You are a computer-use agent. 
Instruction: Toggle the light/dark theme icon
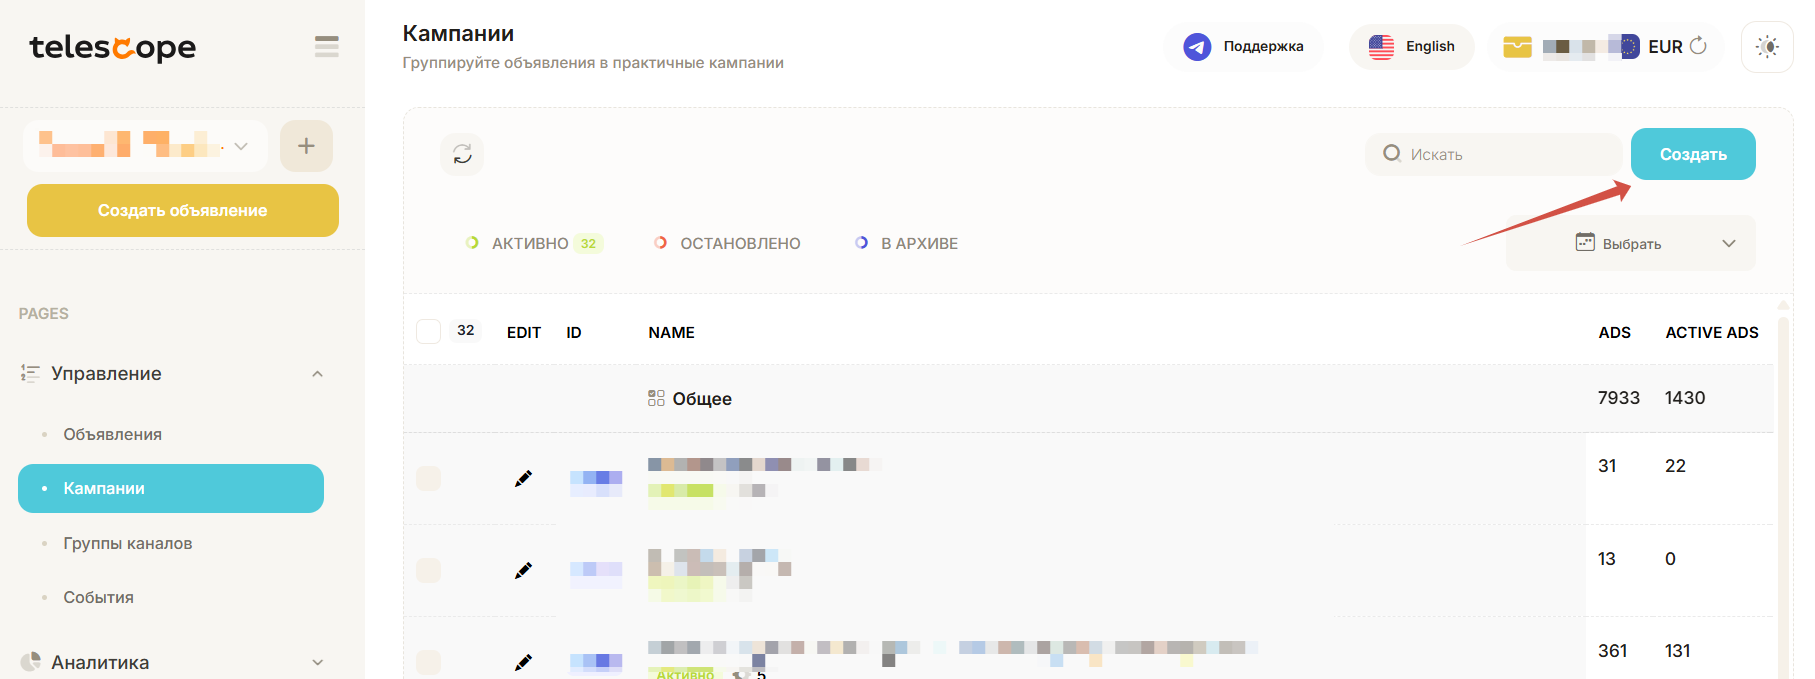pyautogui.click(x=1766, y=47)
